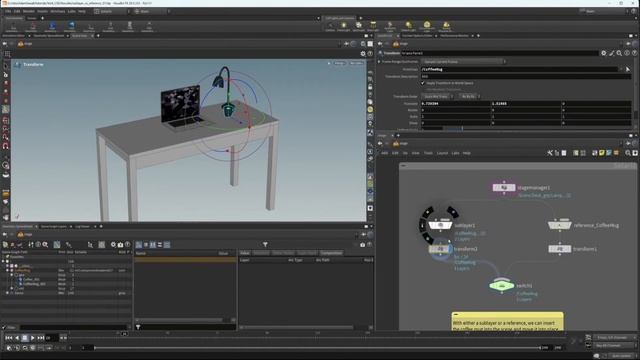Screen dimensions: 640x360
Task: Open help icon in parameter pane header
Action: coord(634,53)
